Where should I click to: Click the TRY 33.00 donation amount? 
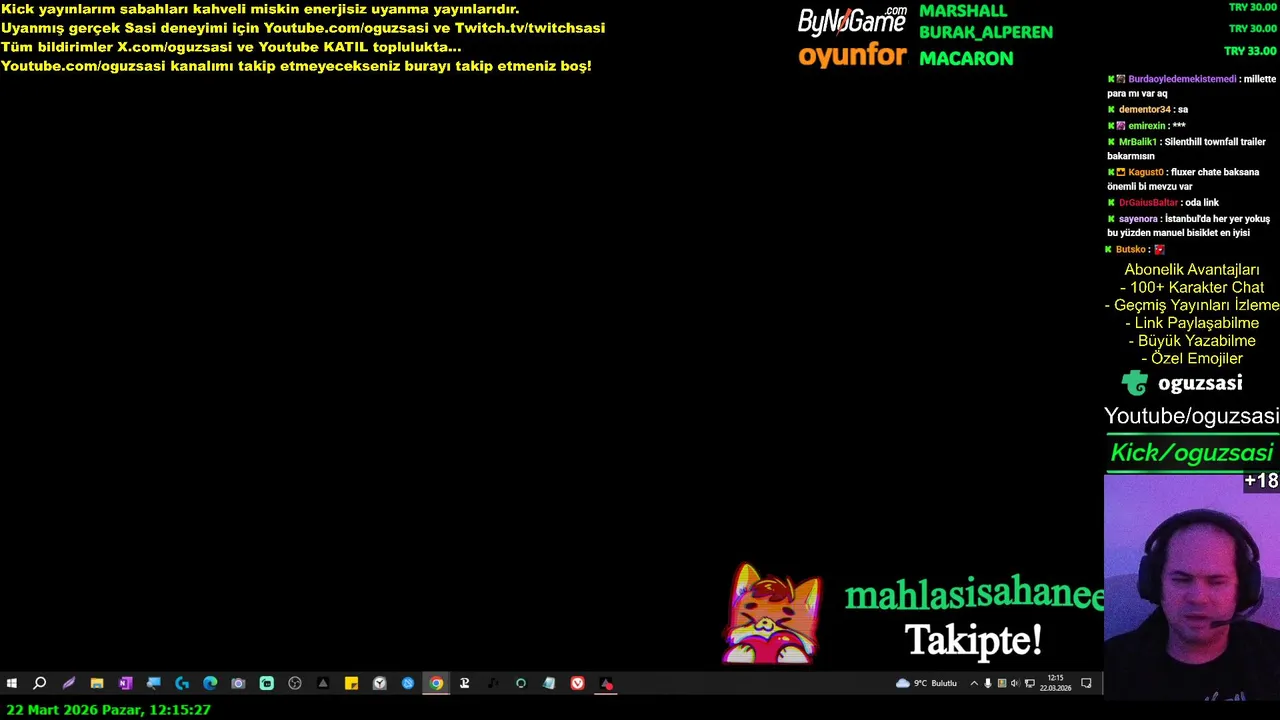click(x=1250, y=51)
